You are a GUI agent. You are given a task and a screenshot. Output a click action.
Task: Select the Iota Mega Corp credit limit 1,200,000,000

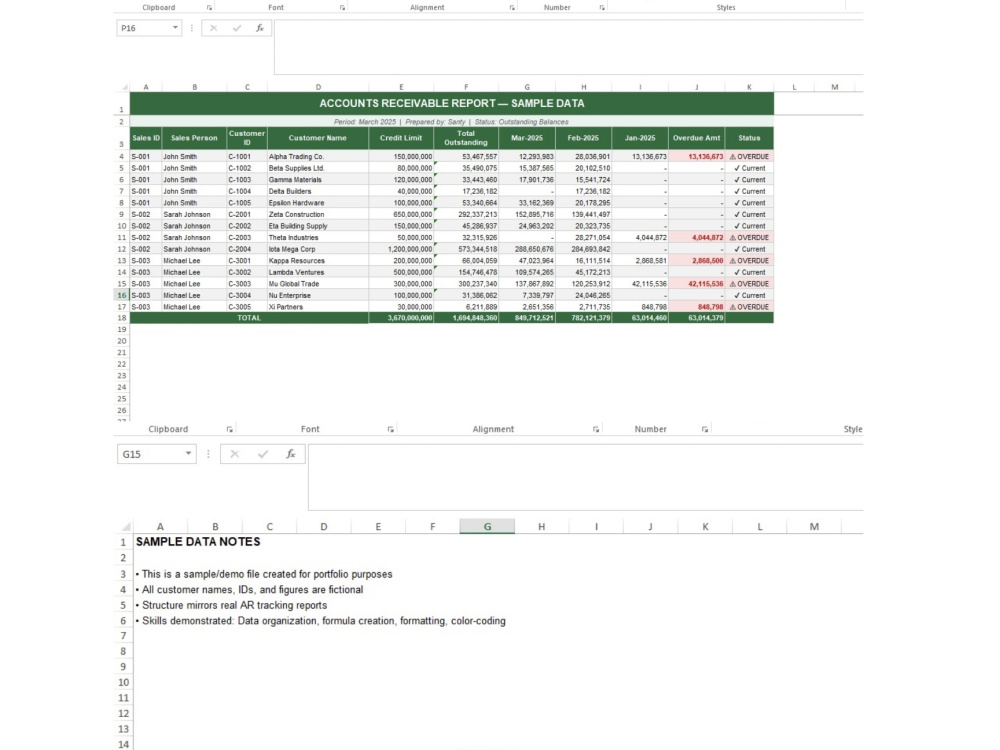coord(401,249)
